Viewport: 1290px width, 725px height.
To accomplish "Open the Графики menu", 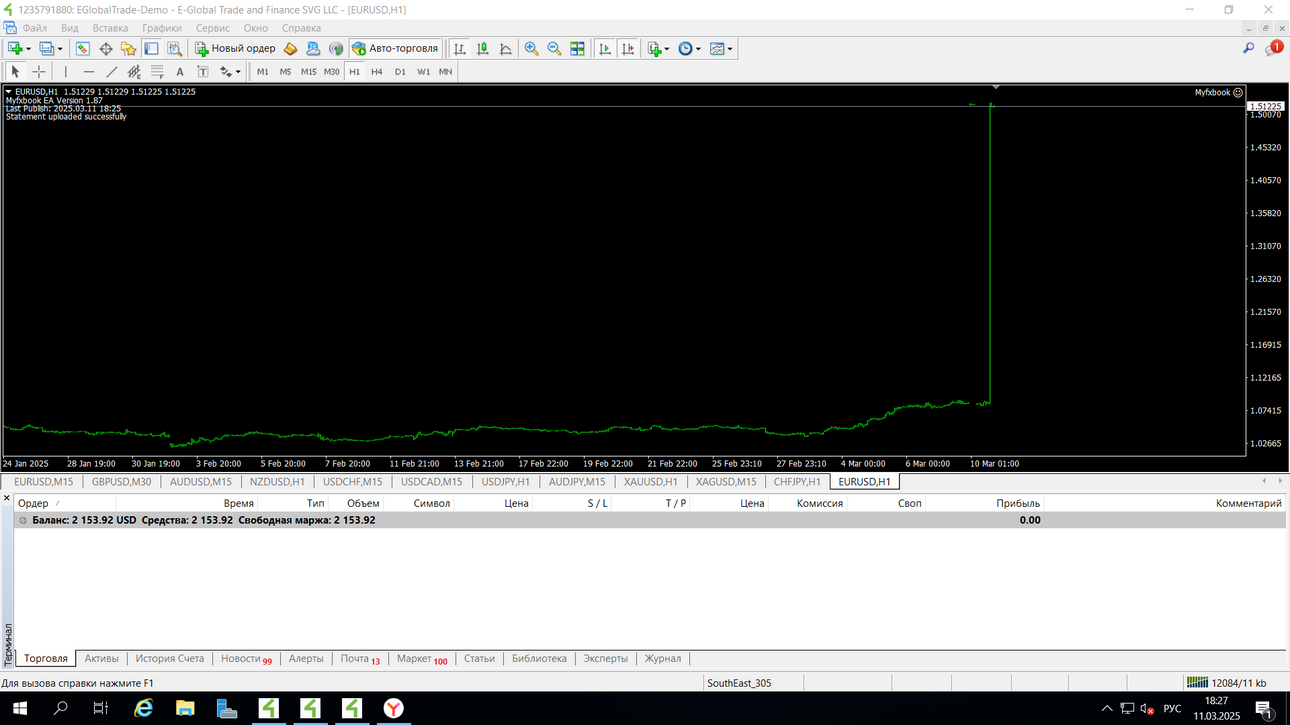I will pyautogui.click(x=162, y=28).
